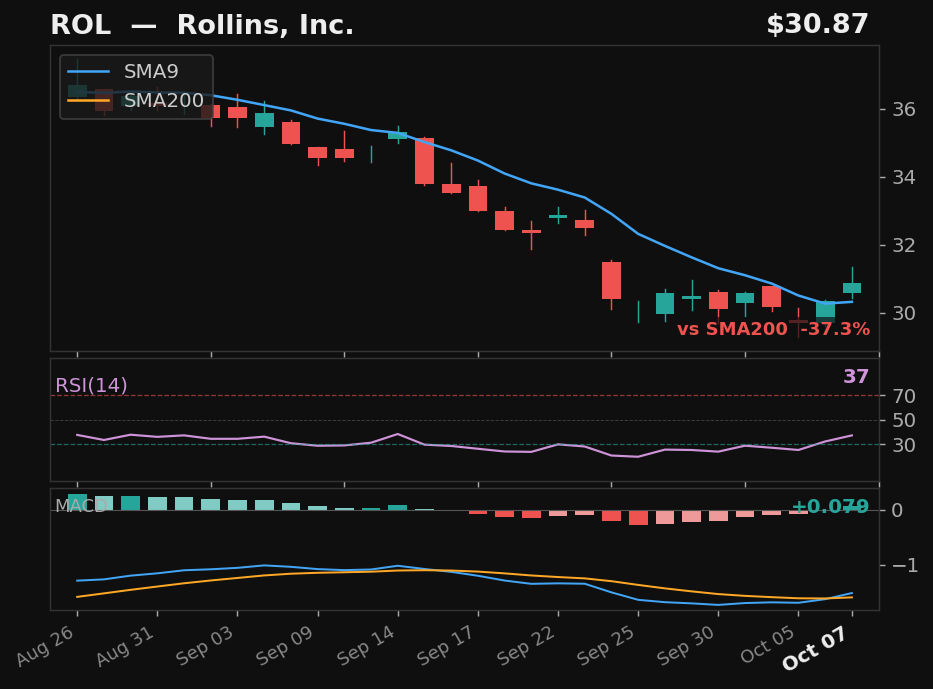Screen dimensions: 933x689
Task: Click the MACD axis label −1
Action: [x=905, y=565]
